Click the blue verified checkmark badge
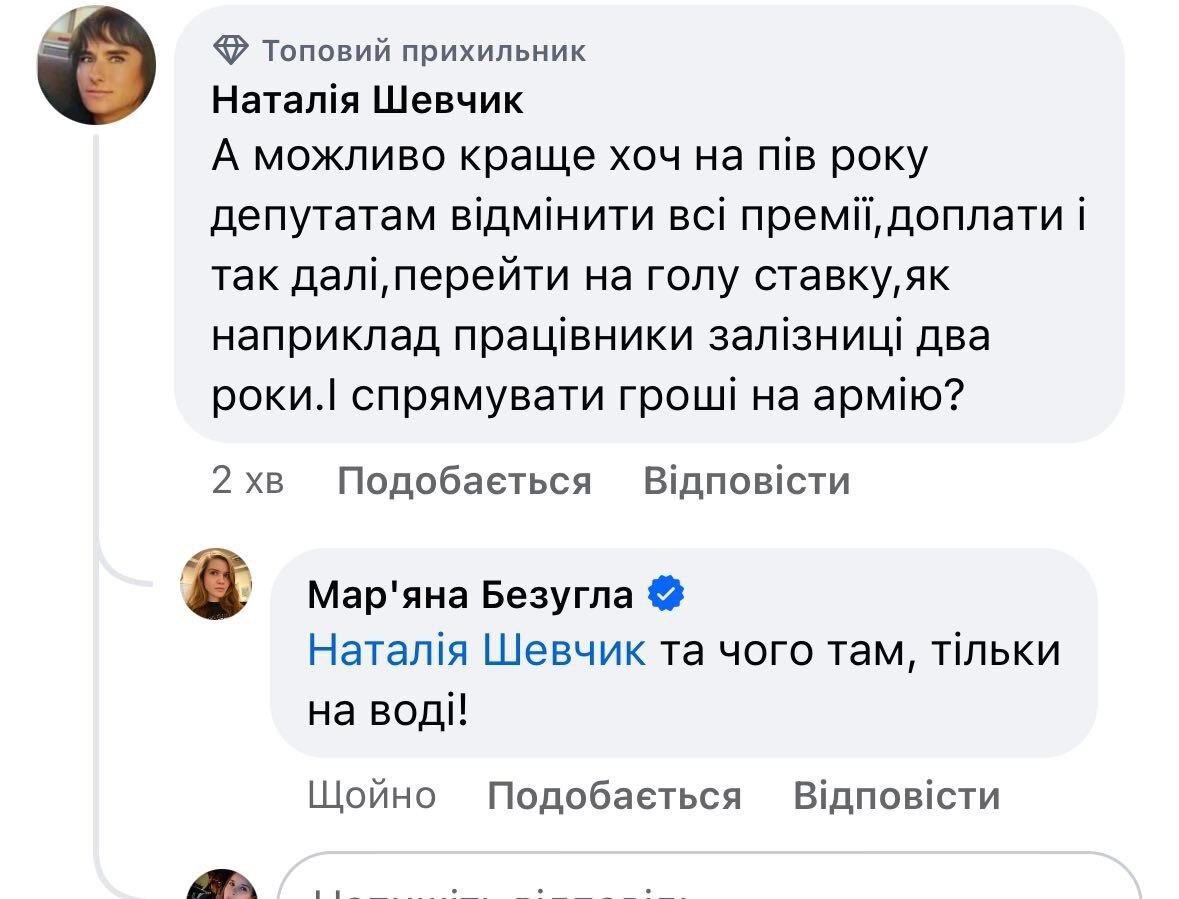The image size is (1179, 899). point(667,595)
